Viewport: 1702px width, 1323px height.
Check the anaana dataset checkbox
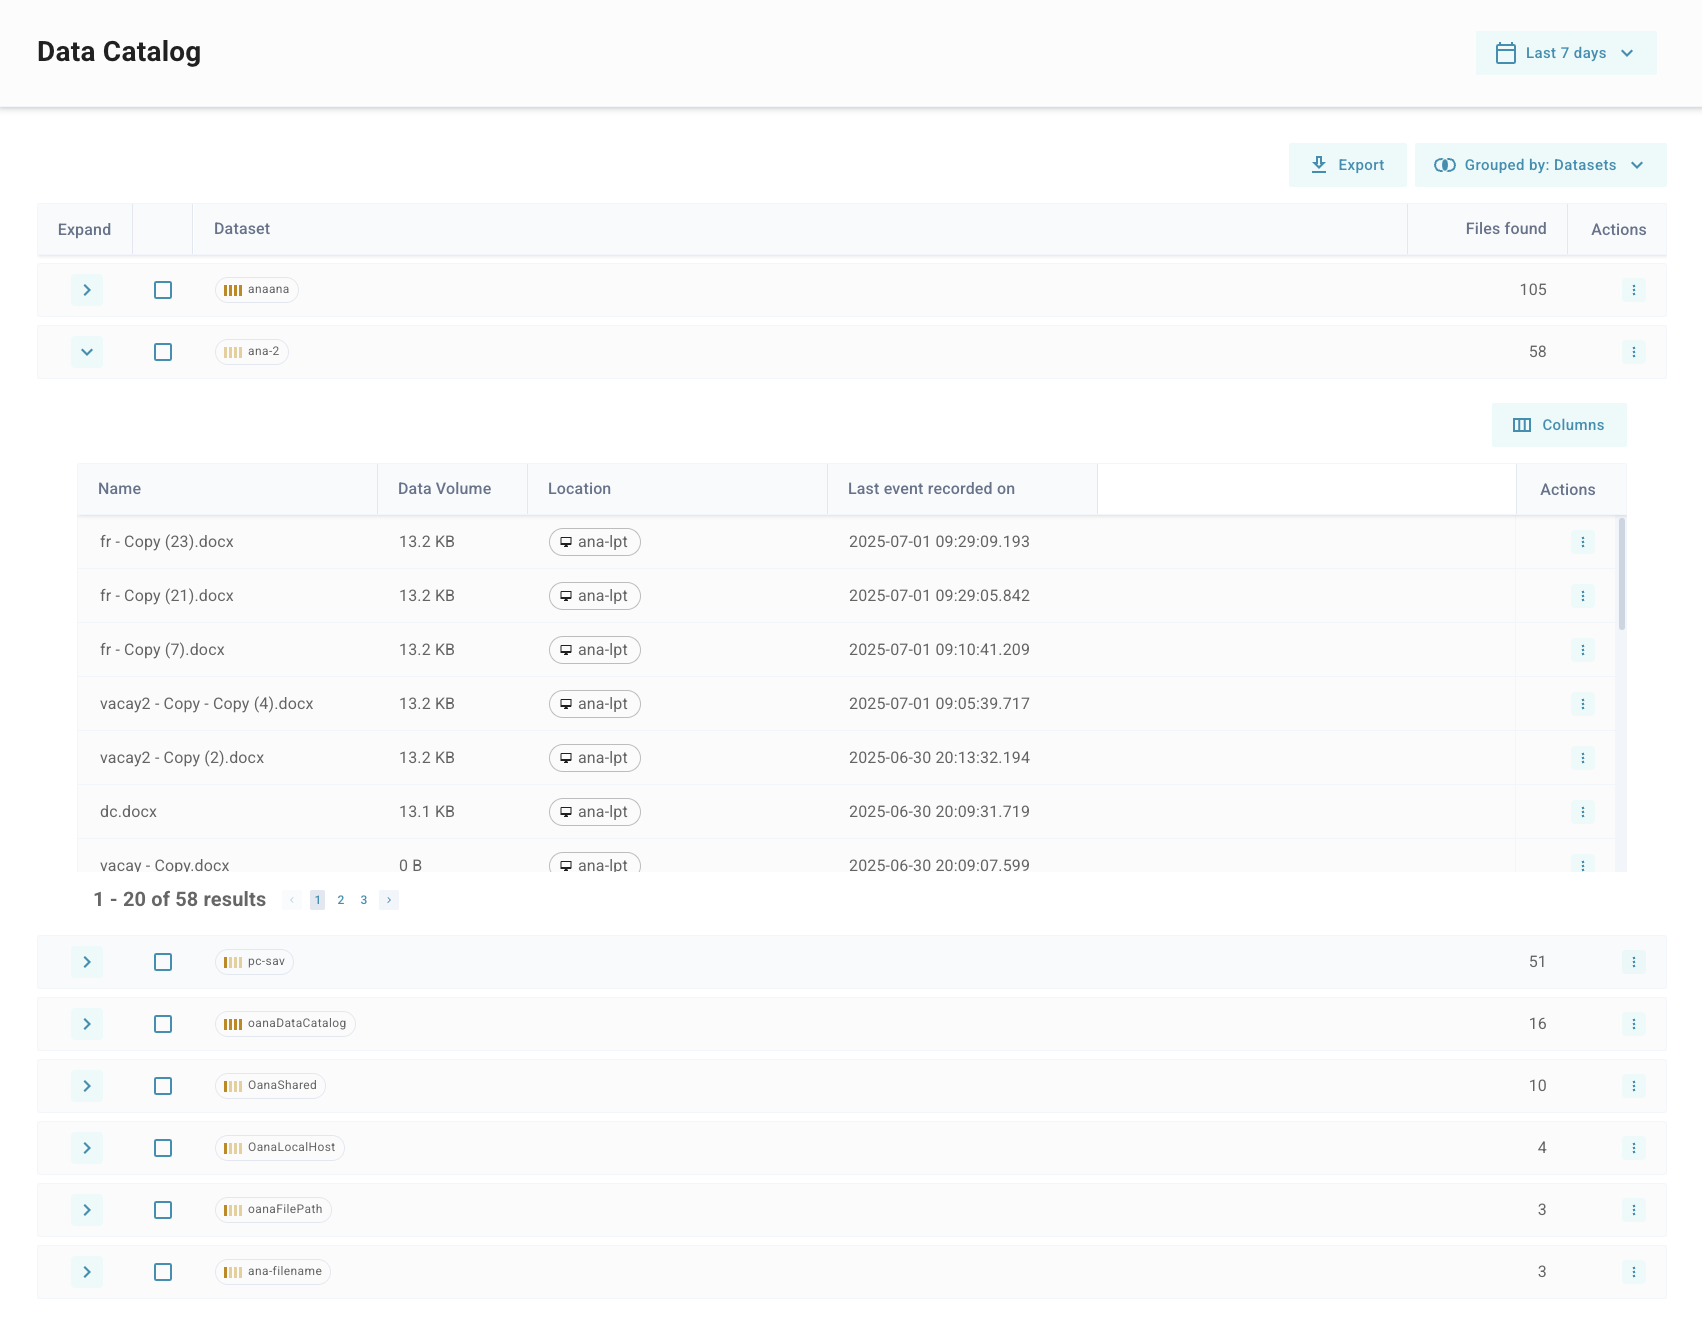[x=163, y=290]
